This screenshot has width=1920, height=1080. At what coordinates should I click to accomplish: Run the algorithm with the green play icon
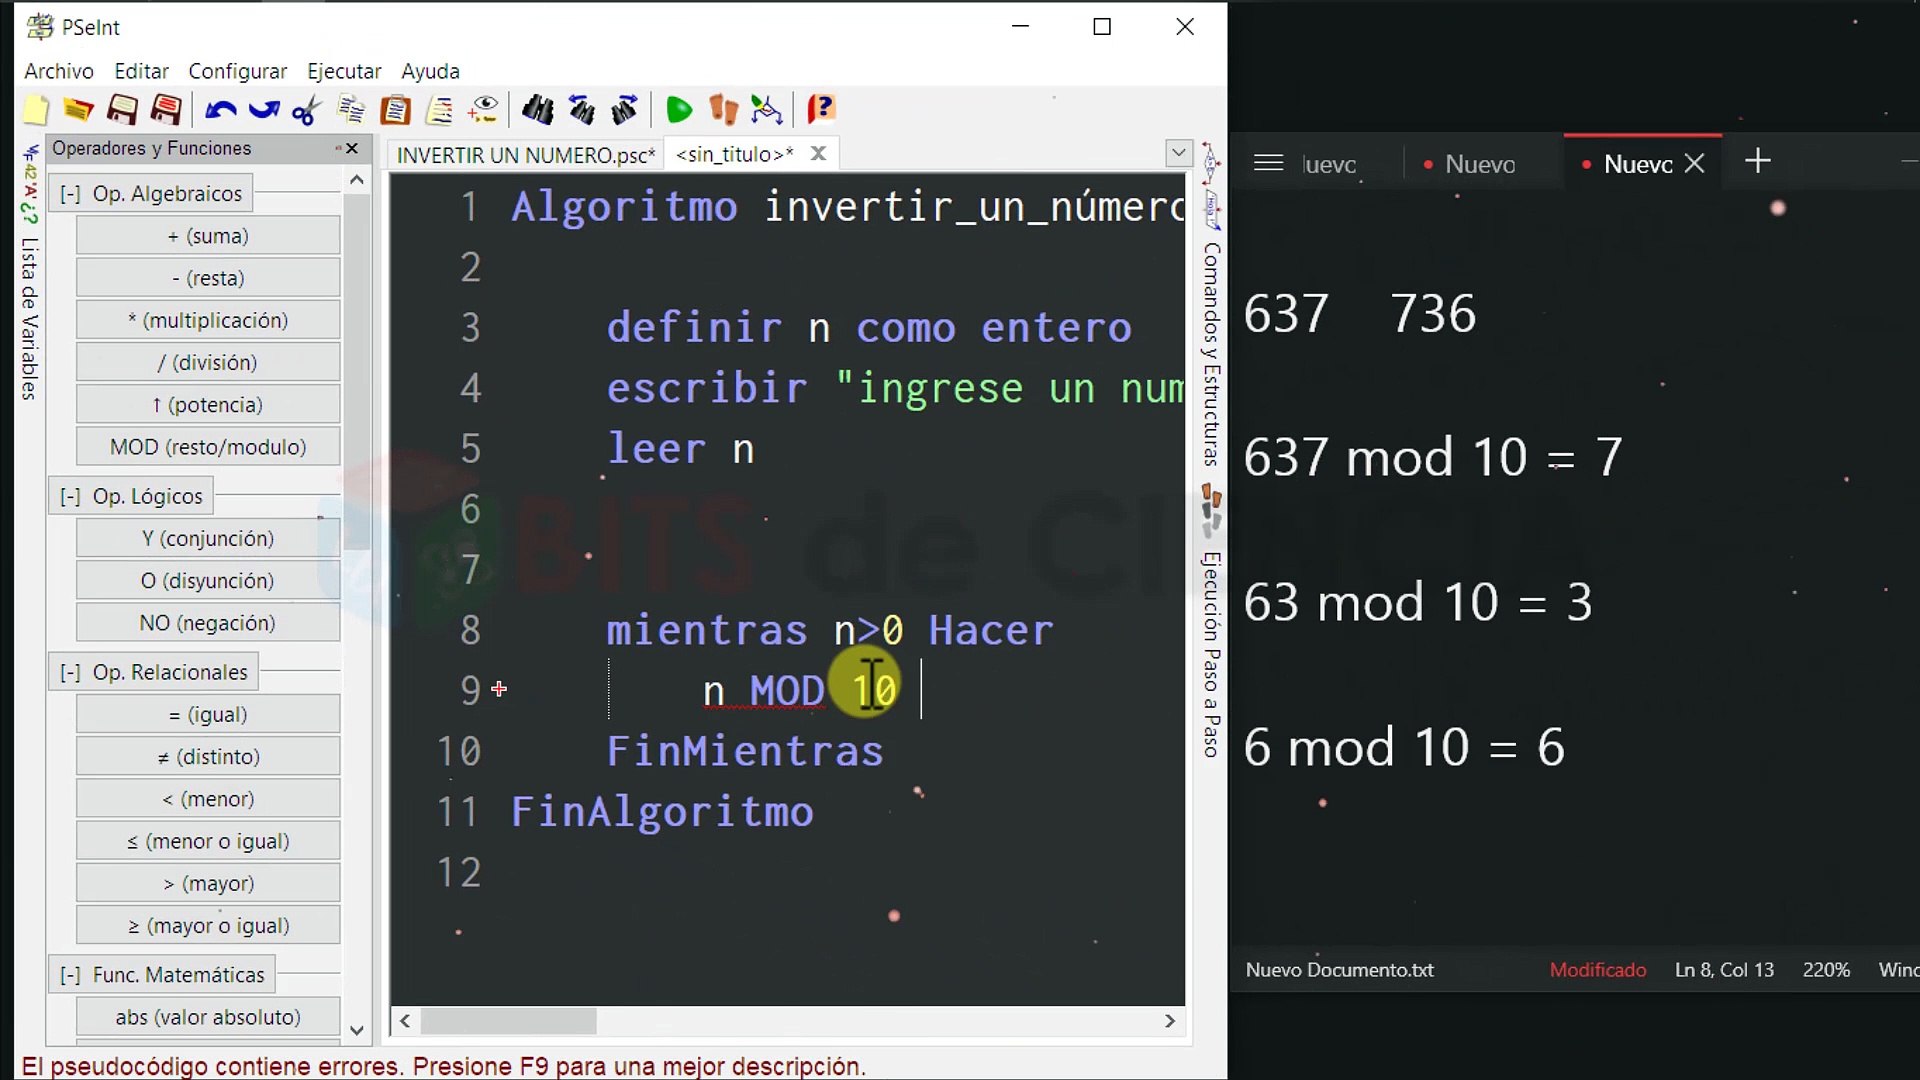click(679, 109)
